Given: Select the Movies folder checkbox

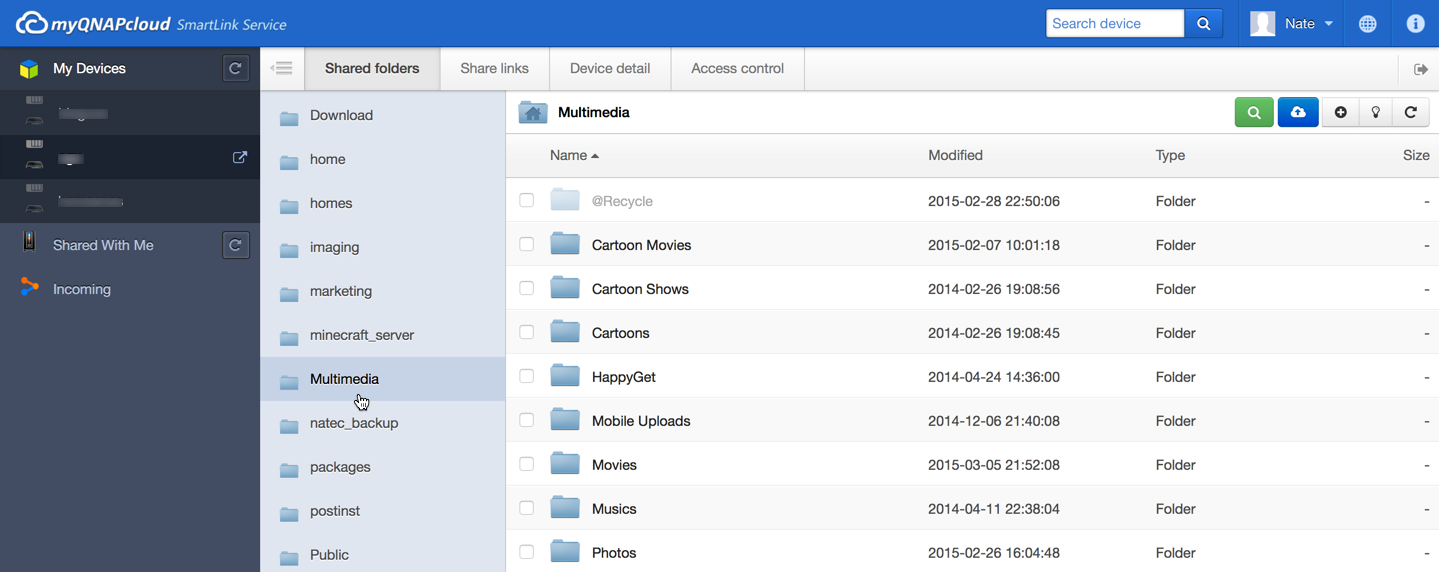Looking at the screenshot, I should 527,465.
